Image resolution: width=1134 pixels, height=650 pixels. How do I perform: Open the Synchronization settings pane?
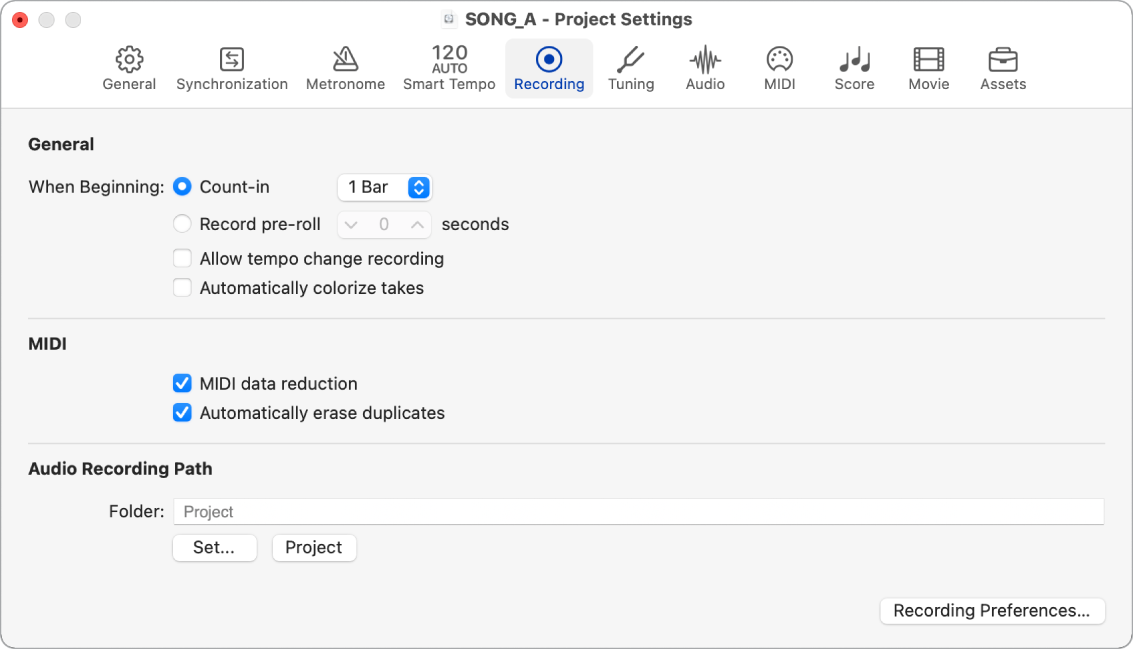click(x=232, y=68)
